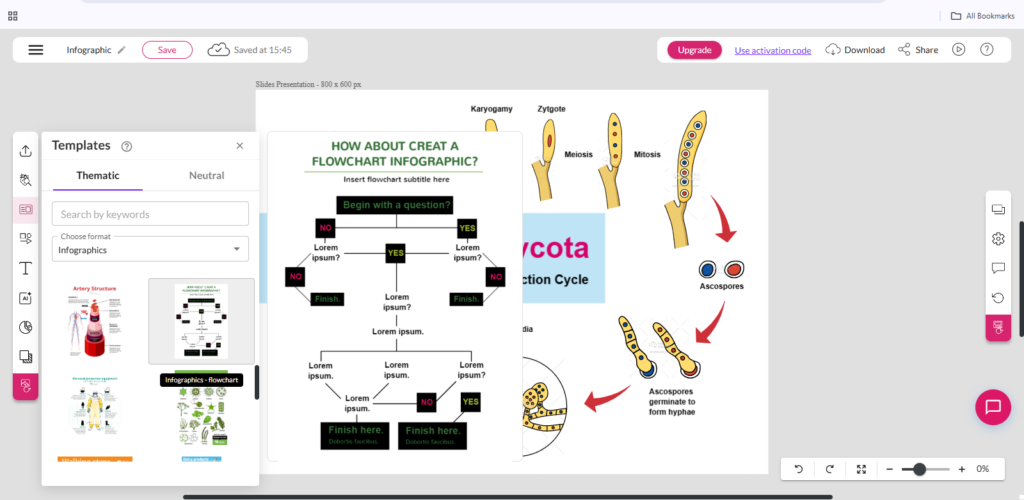Click 'Saved at 15:45' status text
This screenshot has width=1024, height=500.
click(x=263, y=50)
